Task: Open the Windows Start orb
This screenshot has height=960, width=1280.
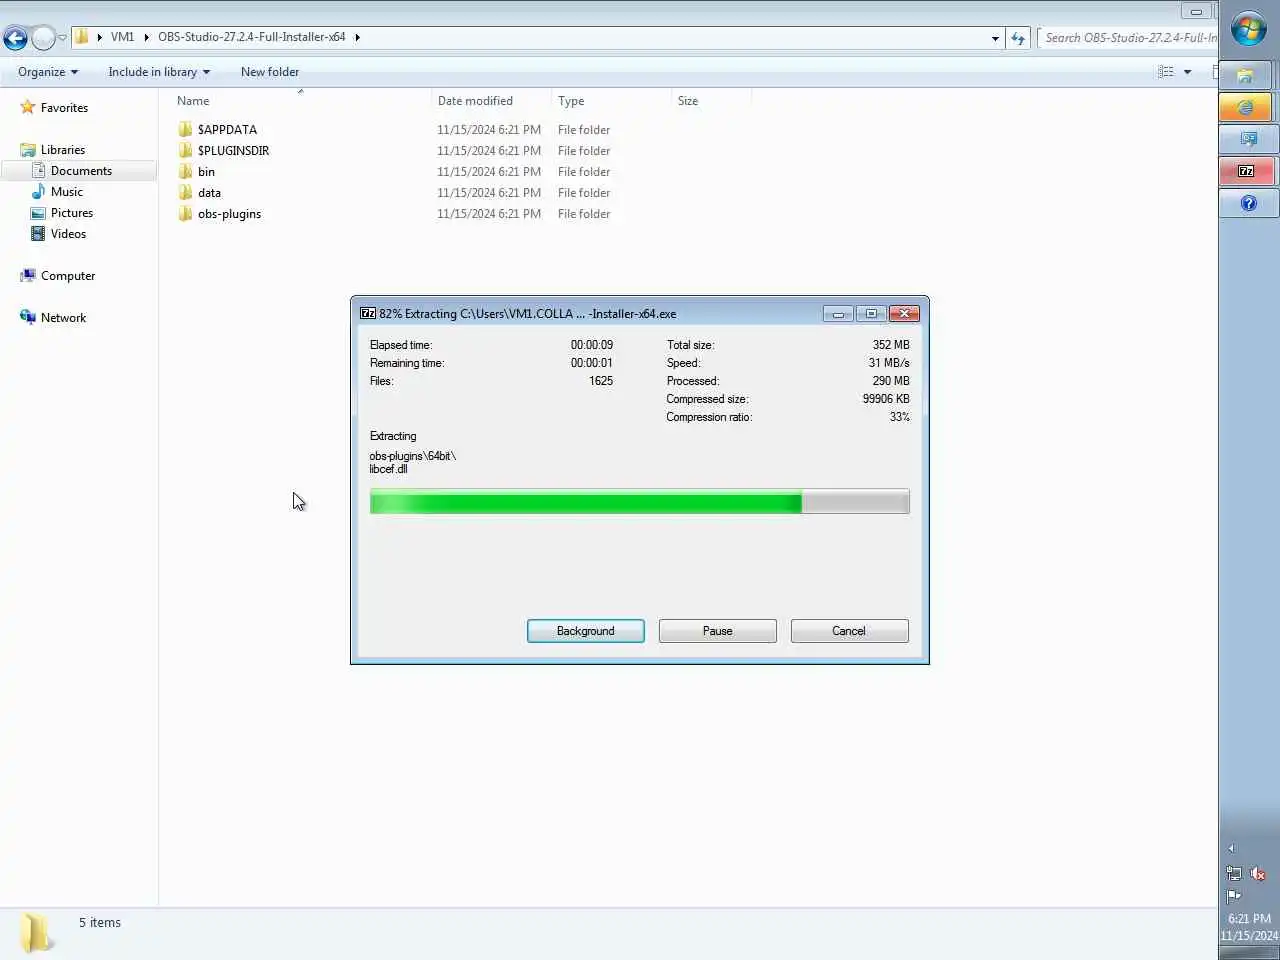Action: coord(1248,29)
